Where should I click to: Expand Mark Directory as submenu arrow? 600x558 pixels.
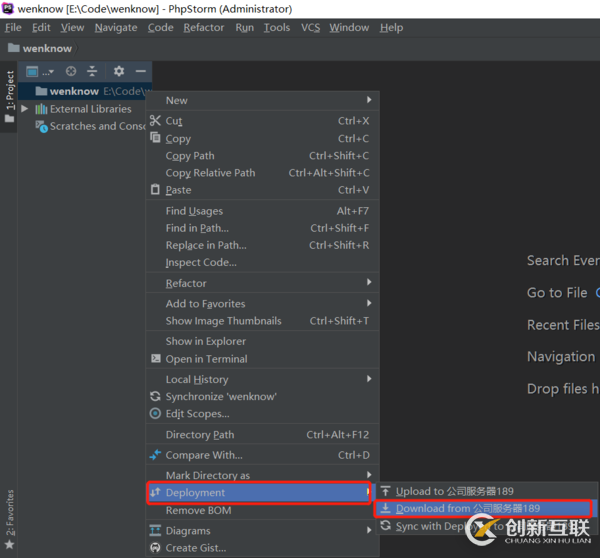pyautogui.click(x=369, y=475)
